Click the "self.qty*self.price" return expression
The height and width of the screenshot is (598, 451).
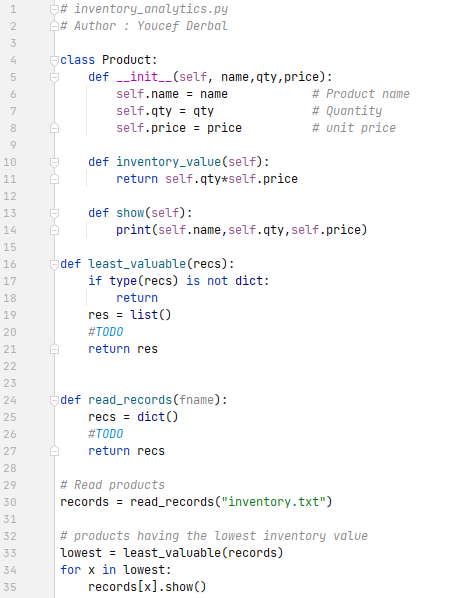pos(231,179)
